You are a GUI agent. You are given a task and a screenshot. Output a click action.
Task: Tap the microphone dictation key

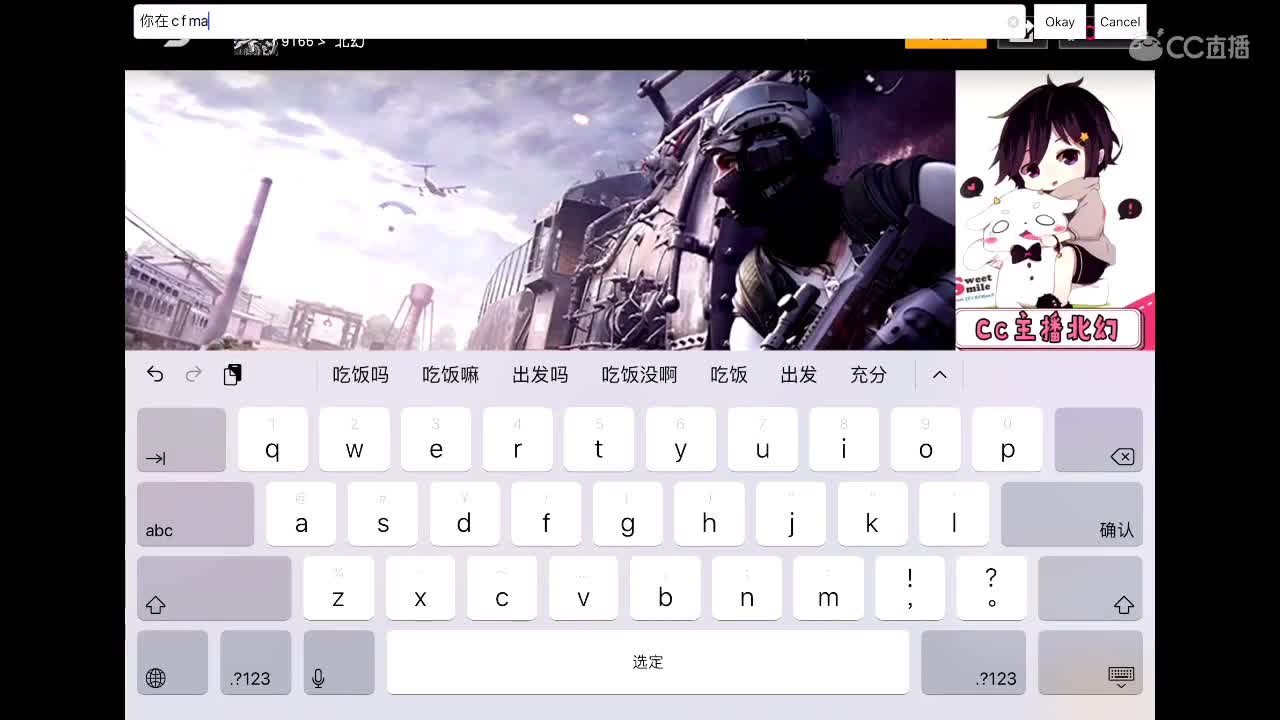pyautogui.click(x=339, y=662)
